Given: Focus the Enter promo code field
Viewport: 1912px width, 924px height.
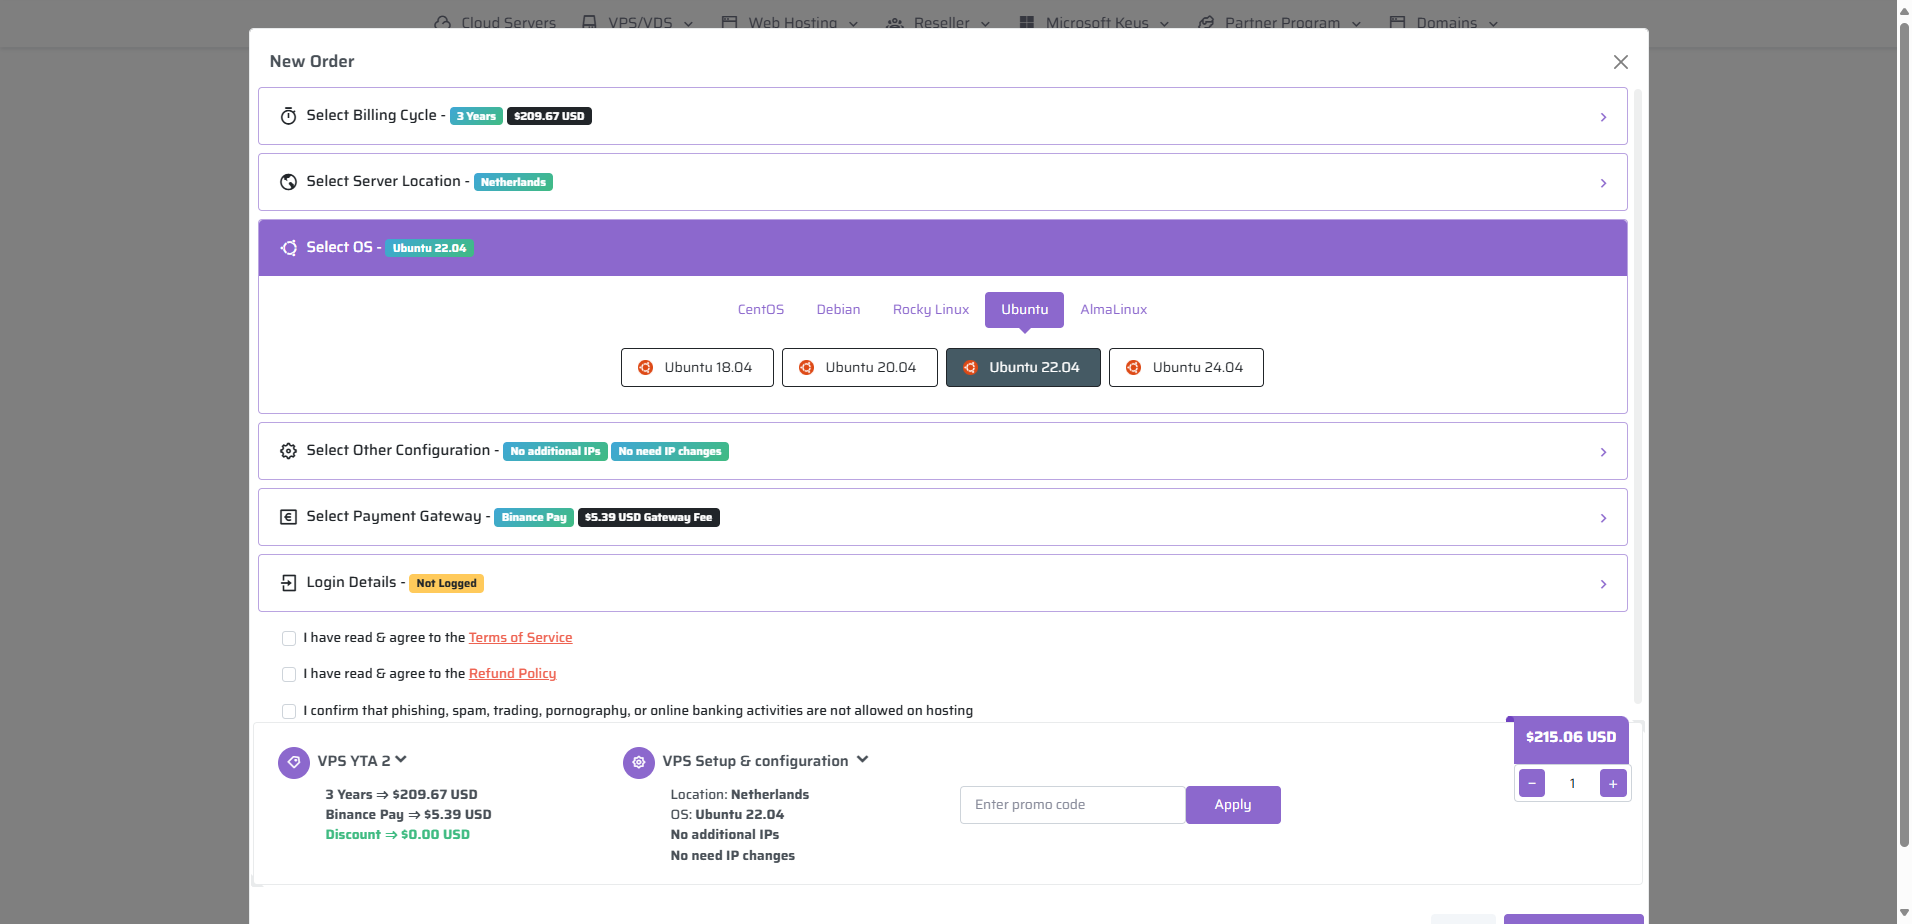Looking at the screenshot, I should 1073,805.
